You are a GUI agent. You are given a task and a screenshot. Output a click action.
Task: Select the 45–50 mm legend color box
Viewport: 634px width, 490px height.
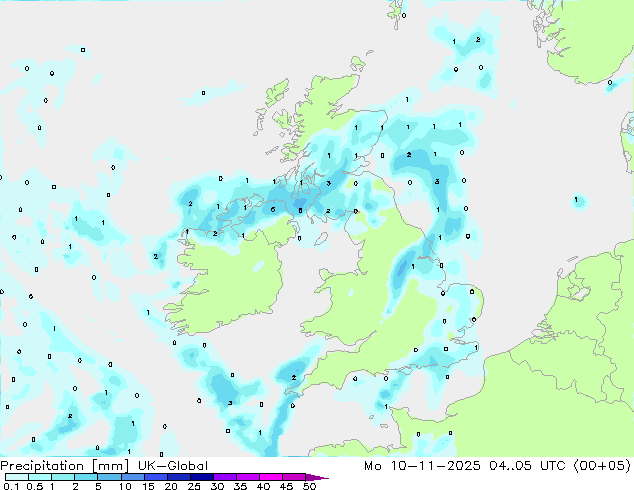(x=294, y=477)
